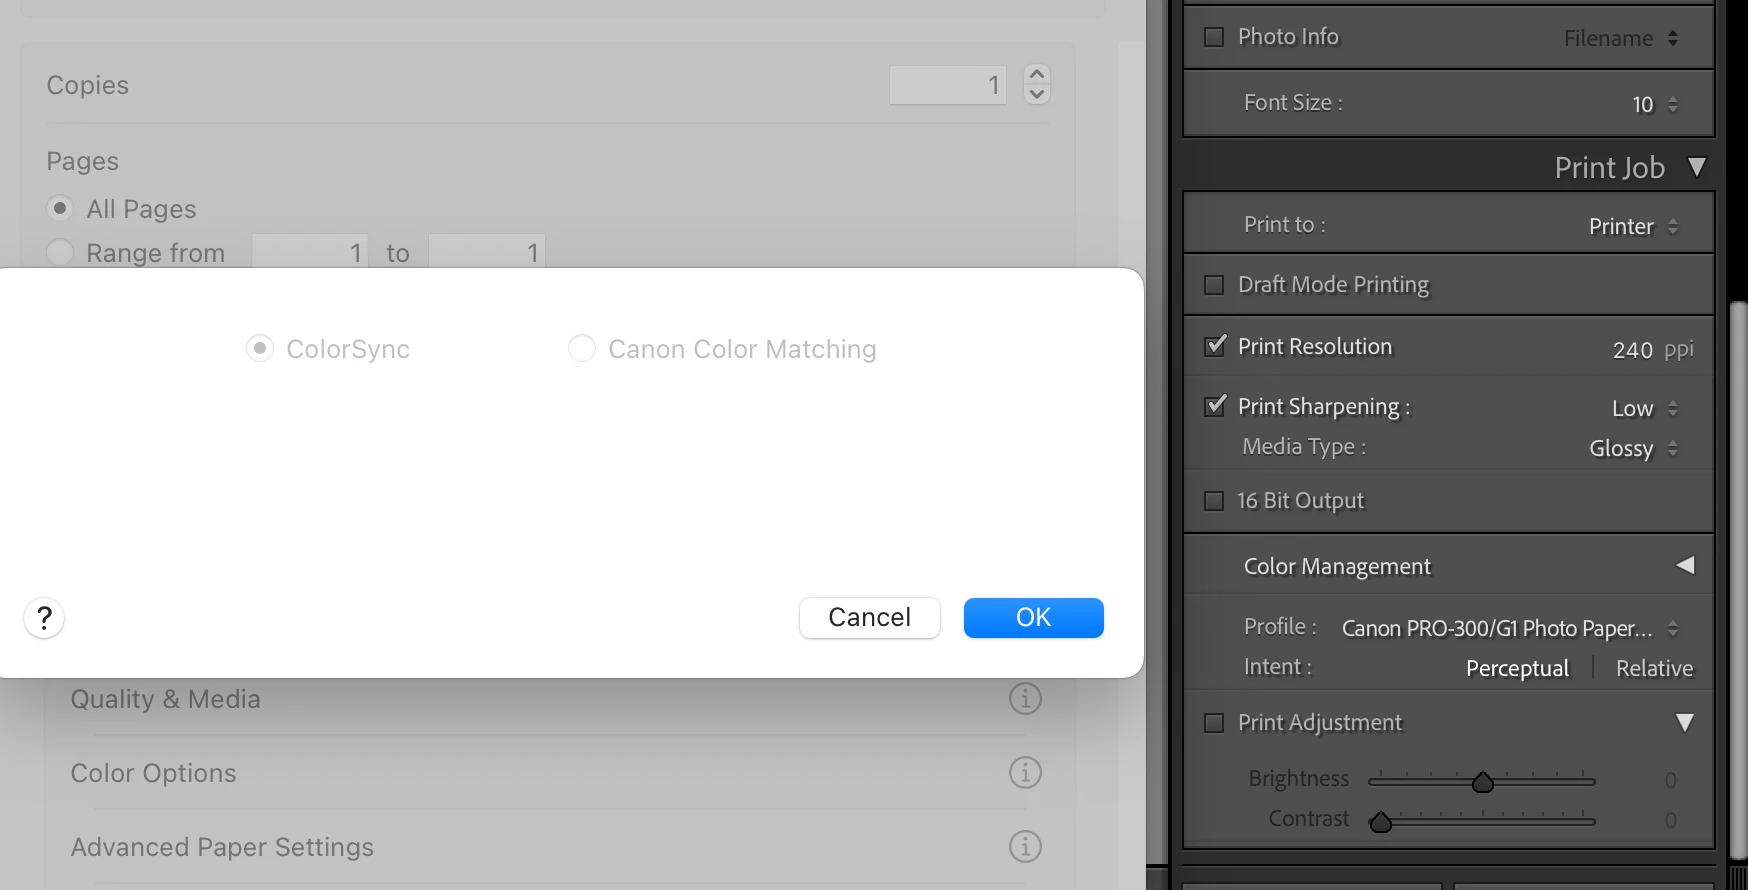The width and height of the screenshot is (1748, 890).
Task: Click the Print Job panel title
Action: [1609, 167]
